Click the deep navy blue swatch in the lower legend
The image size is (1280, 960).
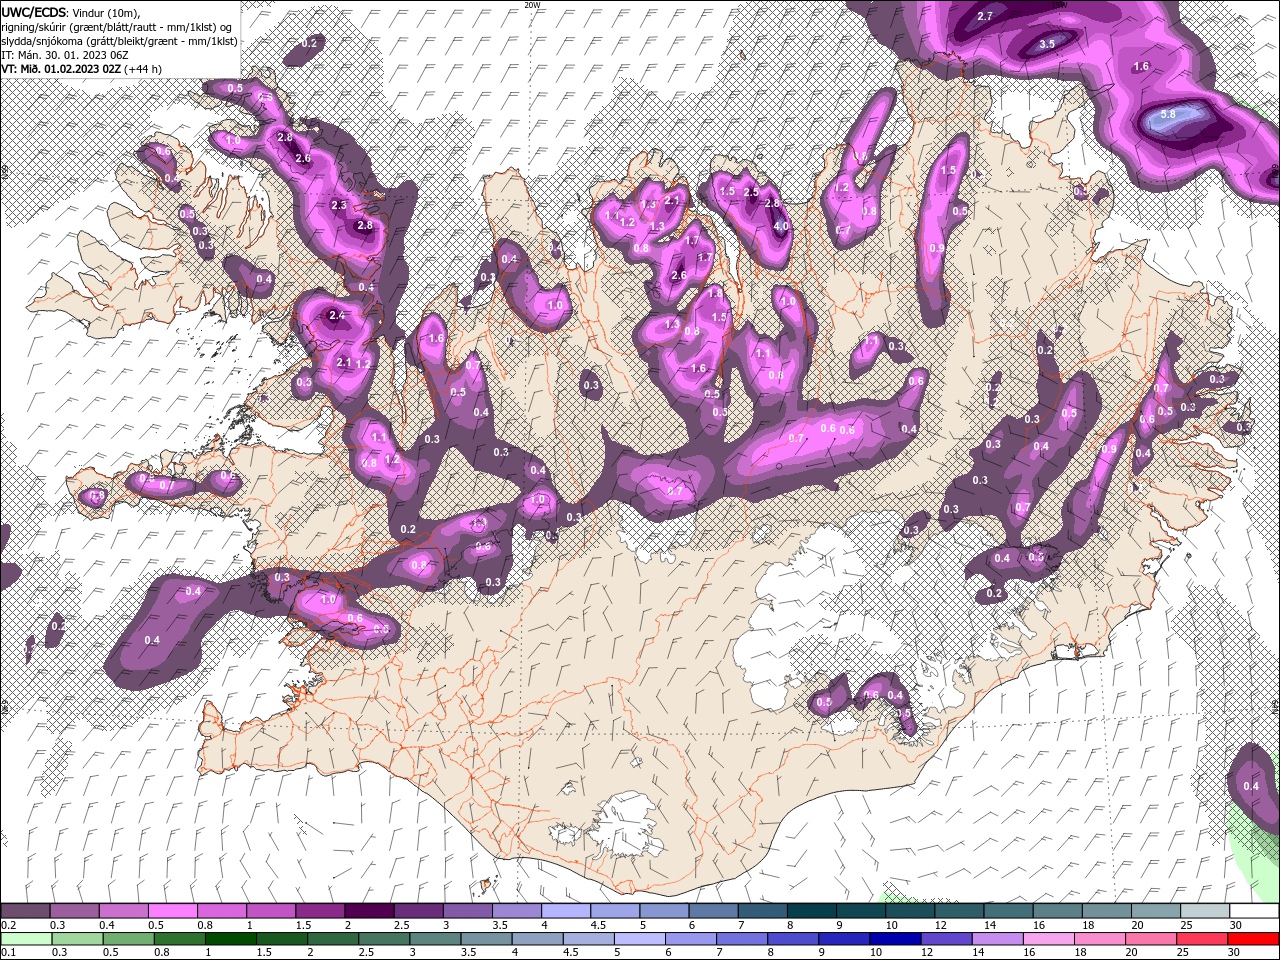click(896, 940)
